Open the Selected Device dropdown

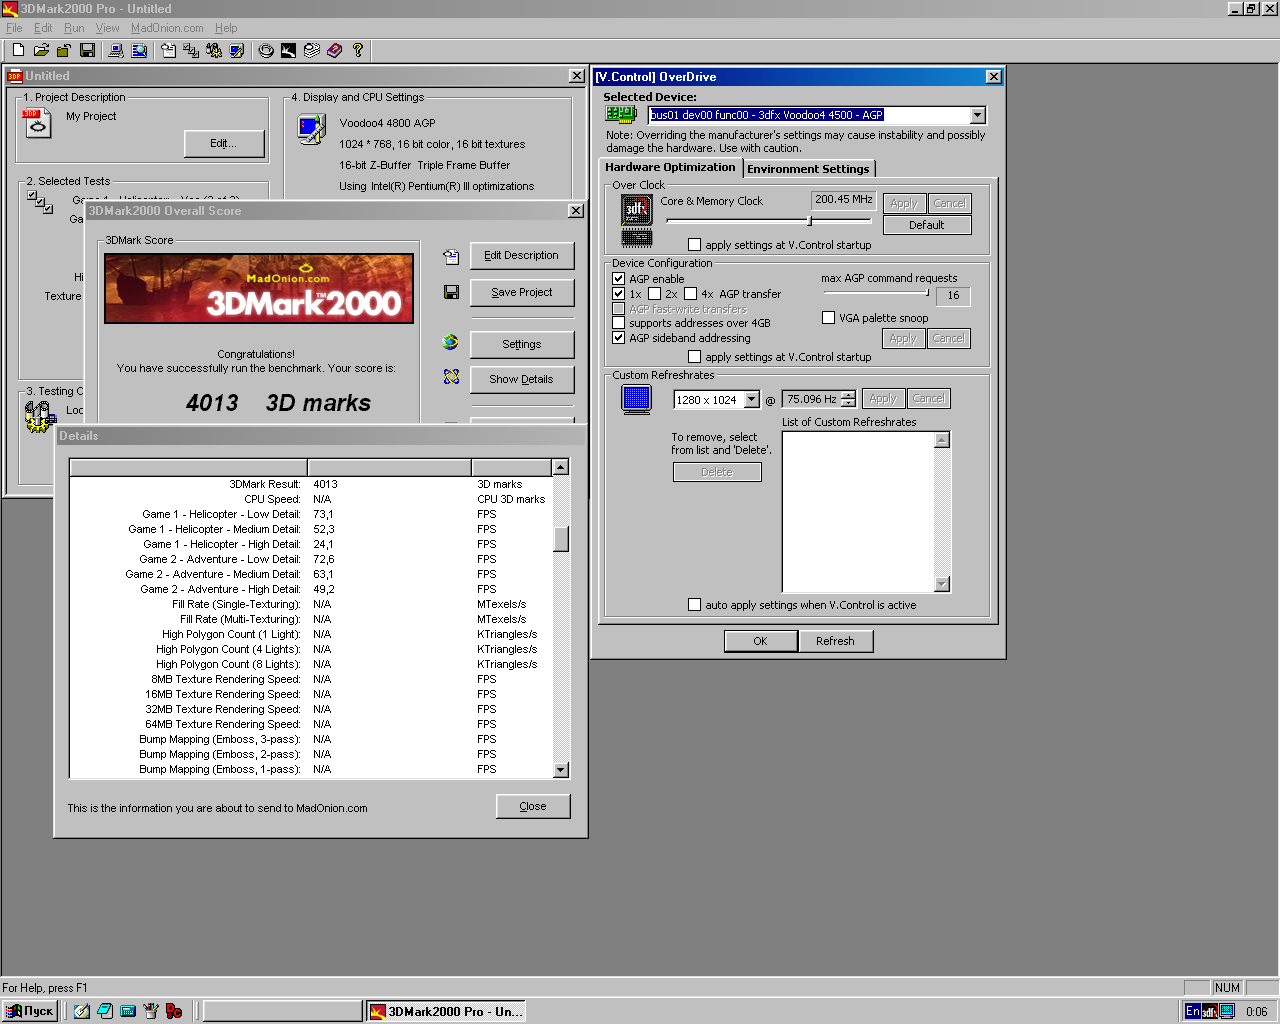pos(978,115)
